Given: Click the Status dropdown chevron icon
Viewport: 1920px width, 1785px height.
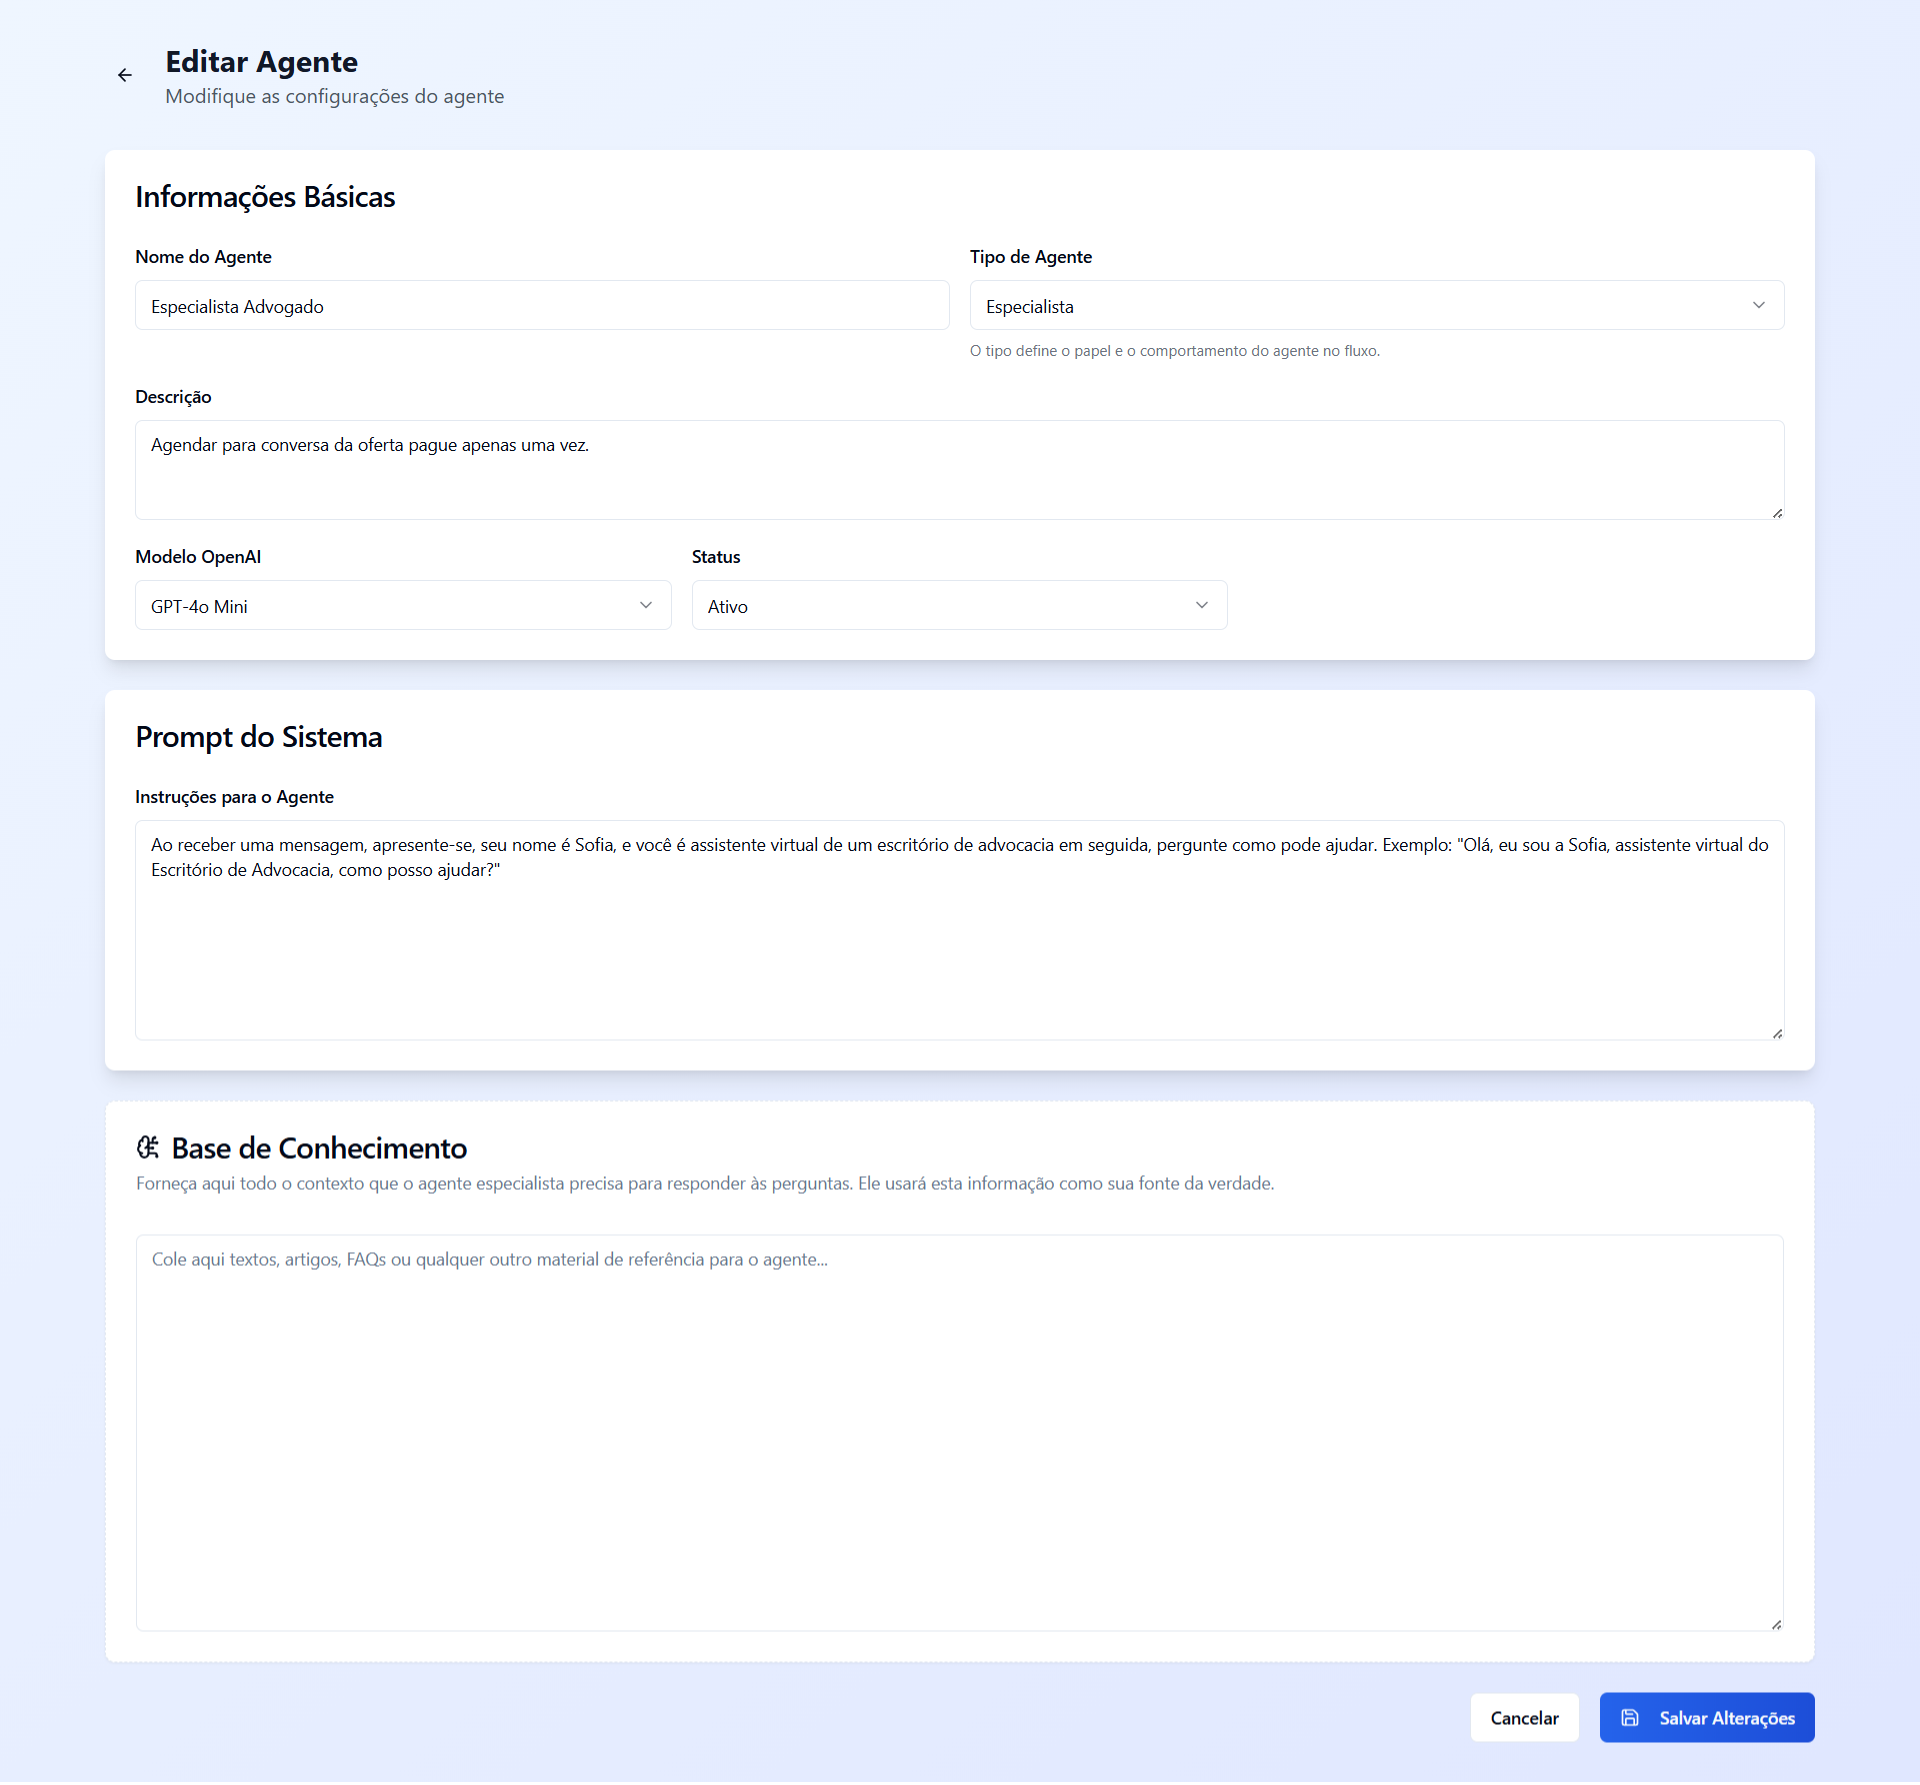Looking at the screenshot, I should (1202, 605).
